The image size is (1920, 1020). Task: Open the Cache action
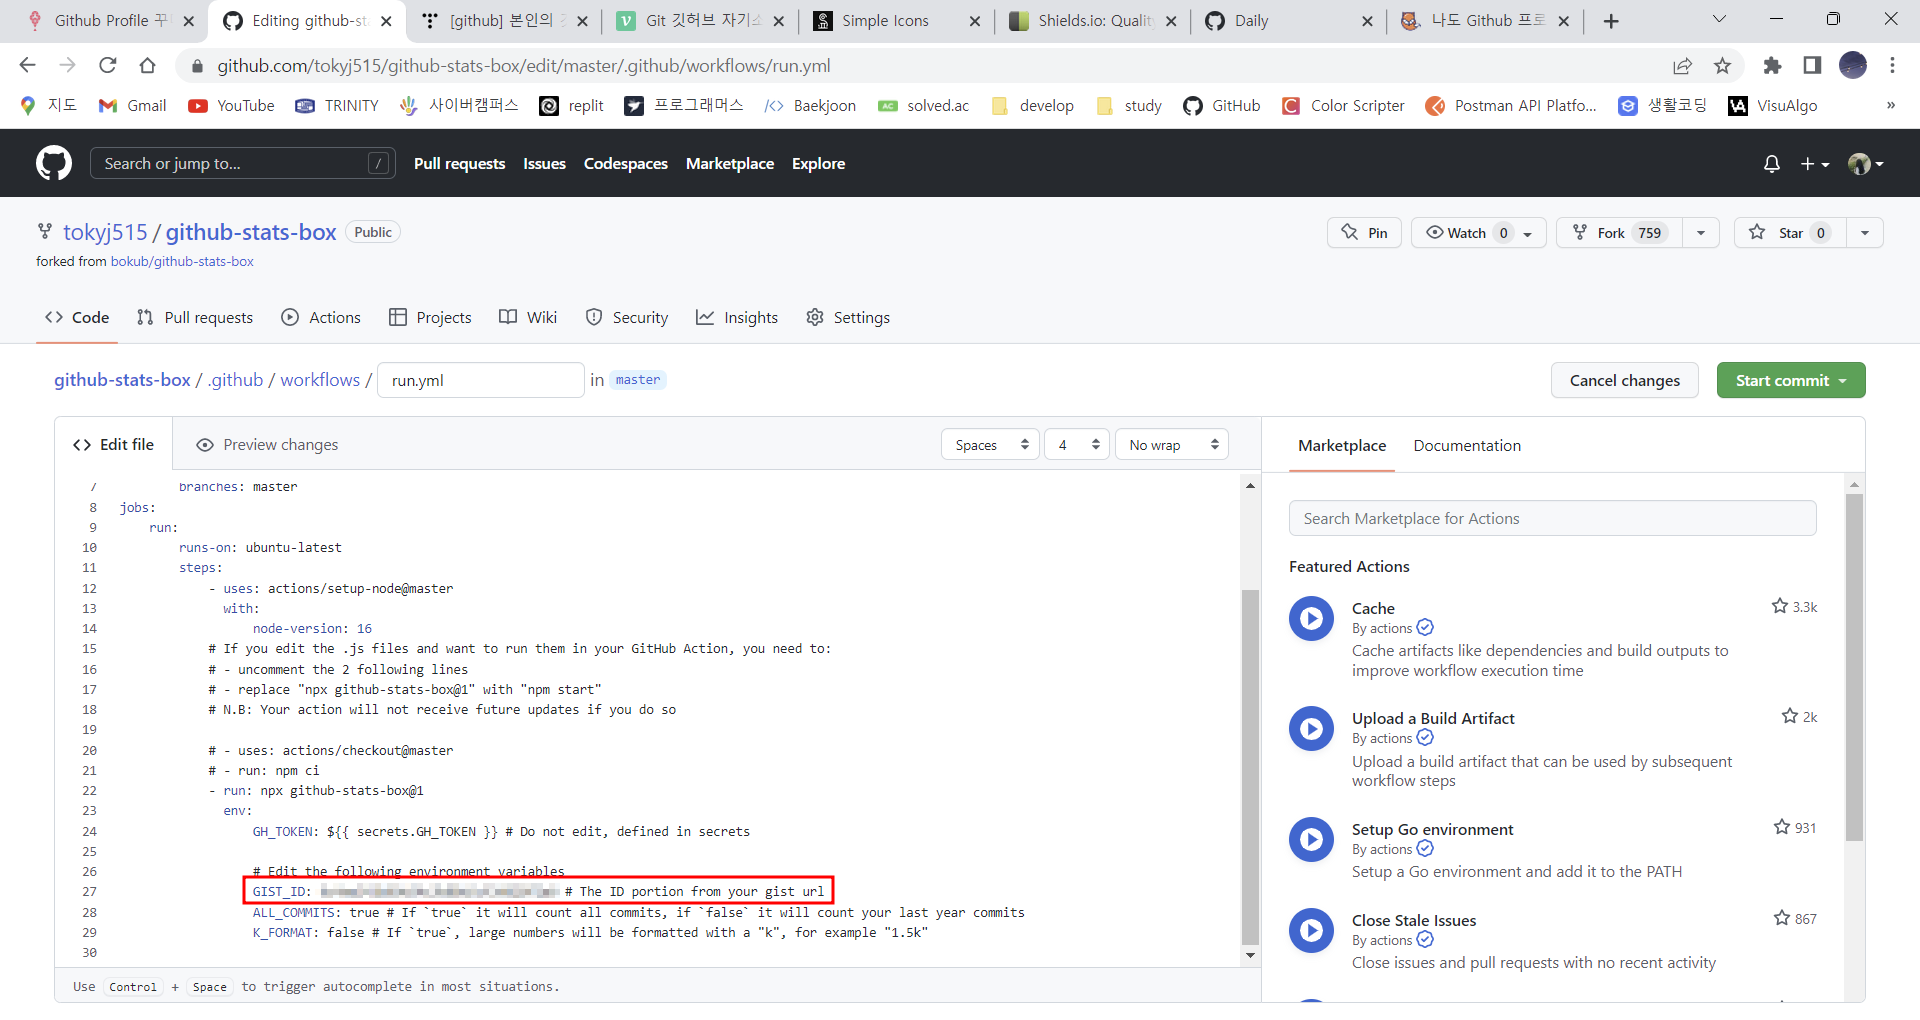pos(1373,608)
